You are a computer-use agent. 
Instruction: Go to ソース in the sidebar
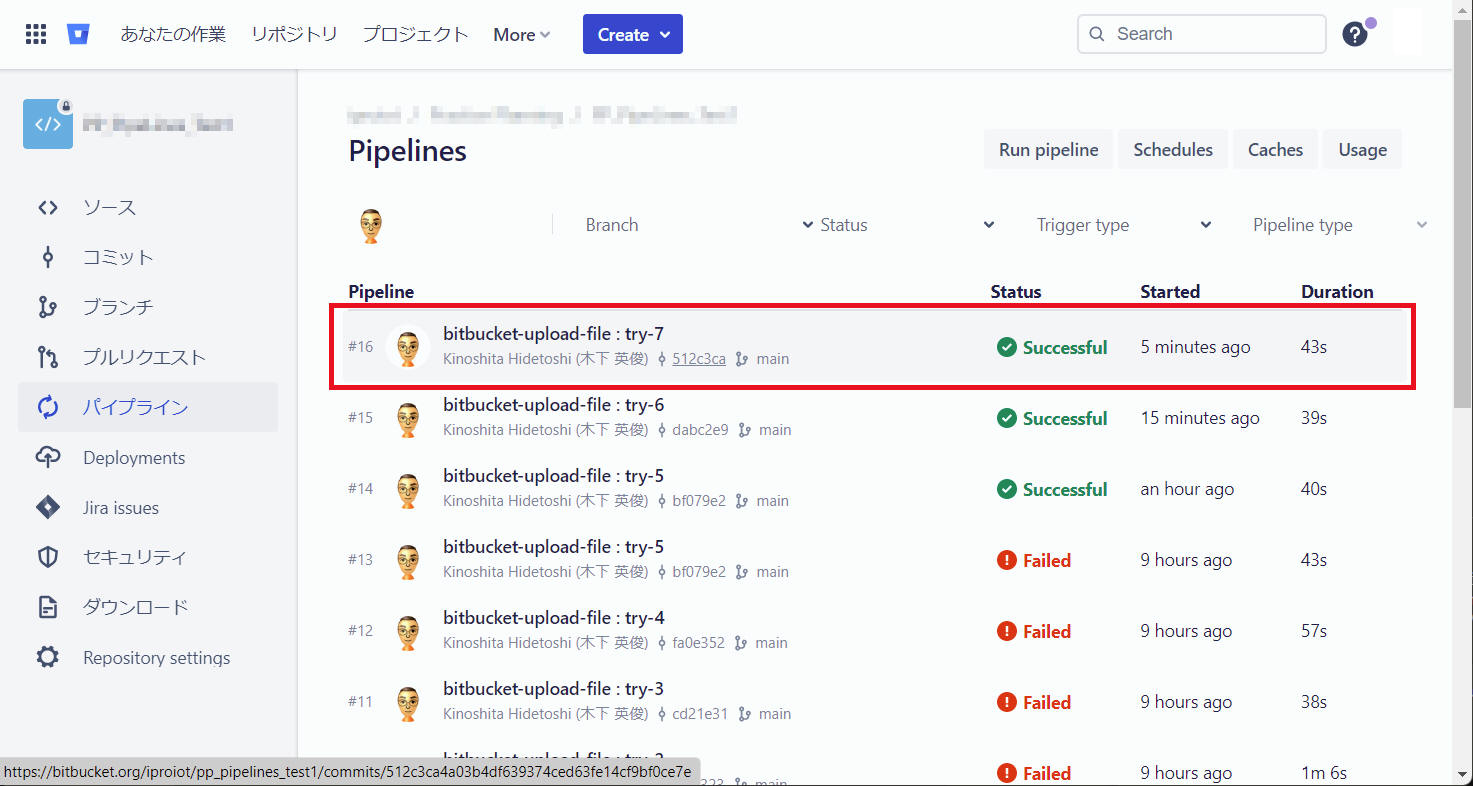(148, 208)
